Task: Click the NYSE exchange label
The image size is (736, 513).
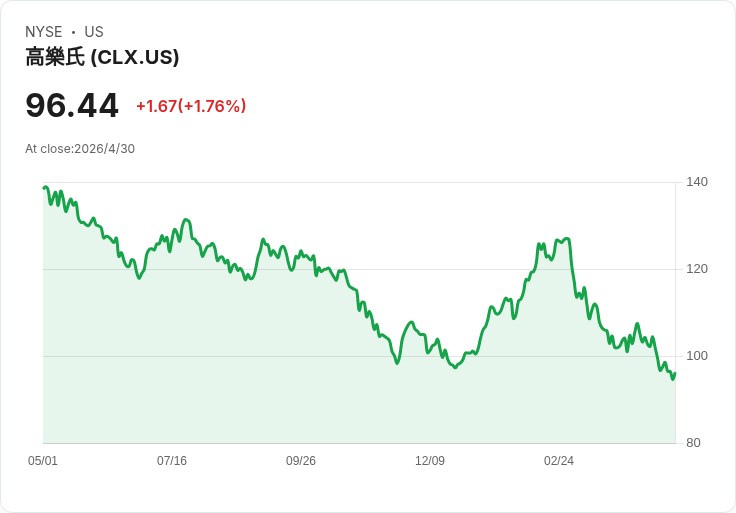Action: (44, 32)
